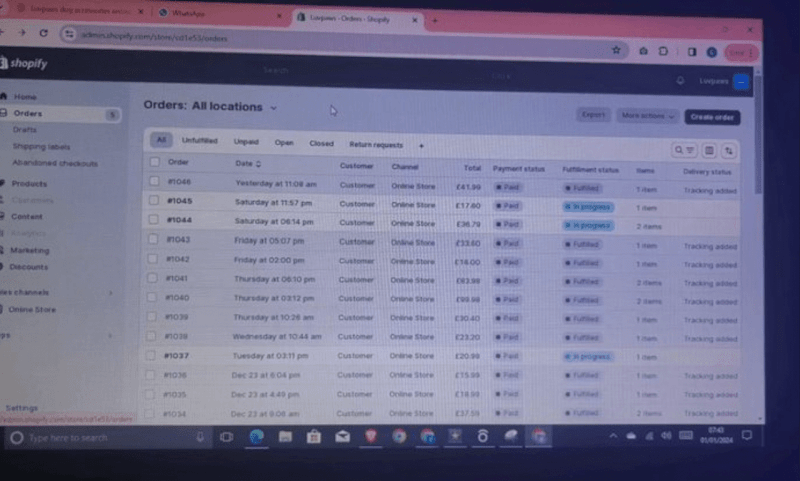Open store account menu Luvpaws
This screenshot has height=481, width=800.
point(724,82)
